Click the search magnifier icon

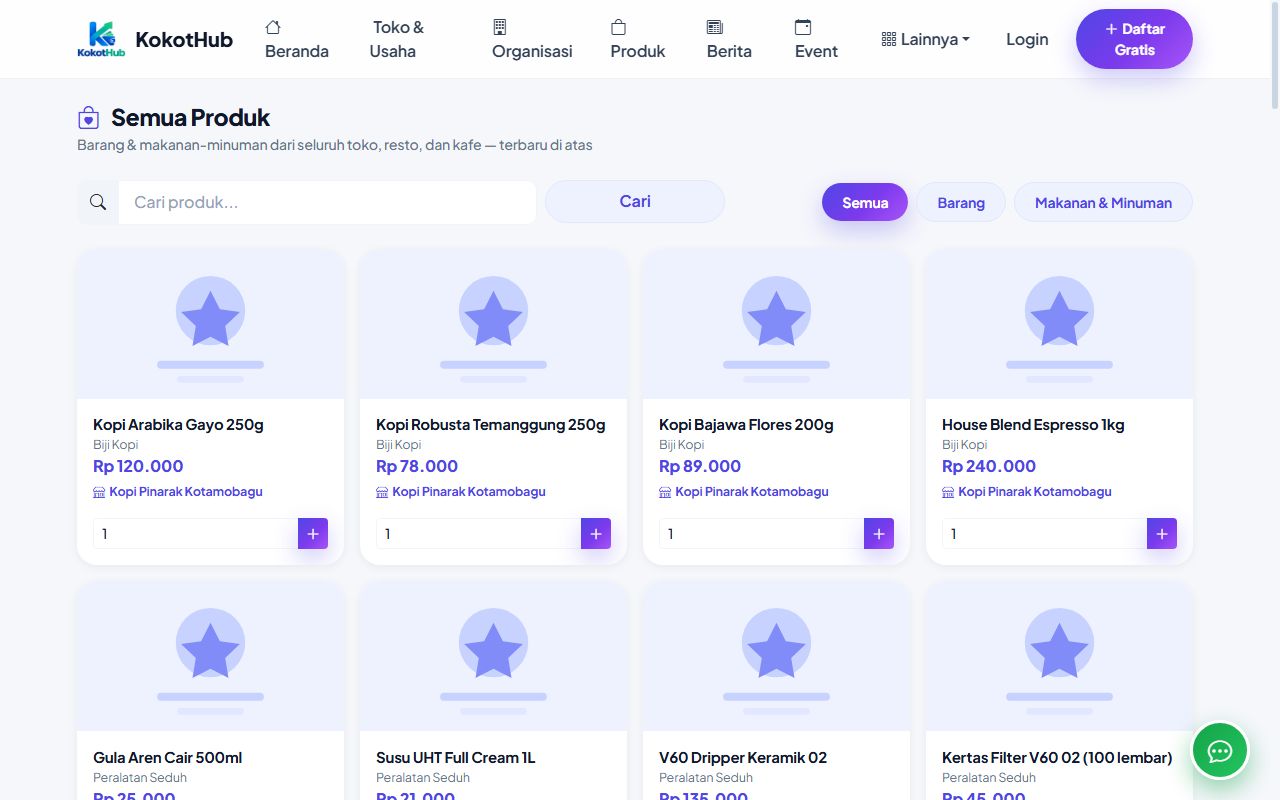(x=98, y=202)
